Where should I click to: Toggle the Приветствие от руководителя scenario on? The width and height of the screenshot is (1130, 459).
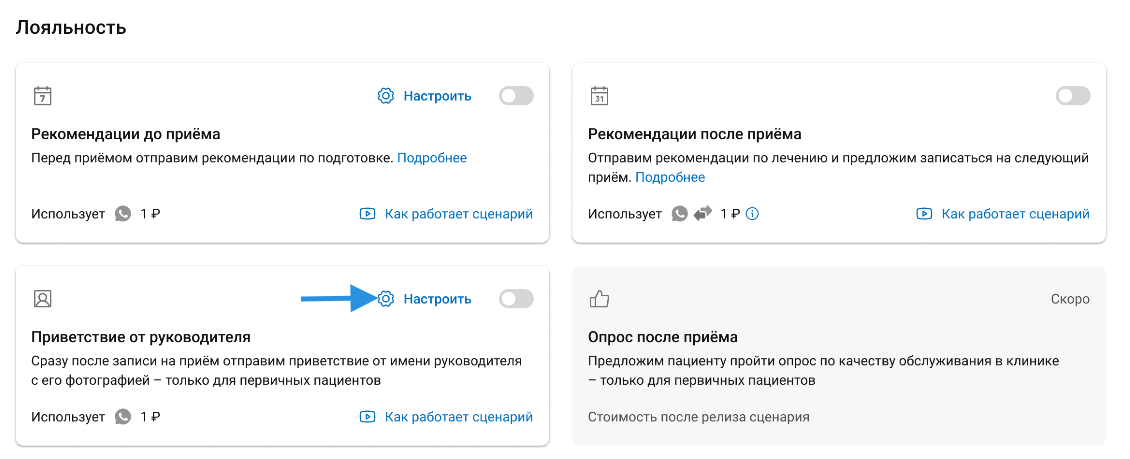[516, 298]
